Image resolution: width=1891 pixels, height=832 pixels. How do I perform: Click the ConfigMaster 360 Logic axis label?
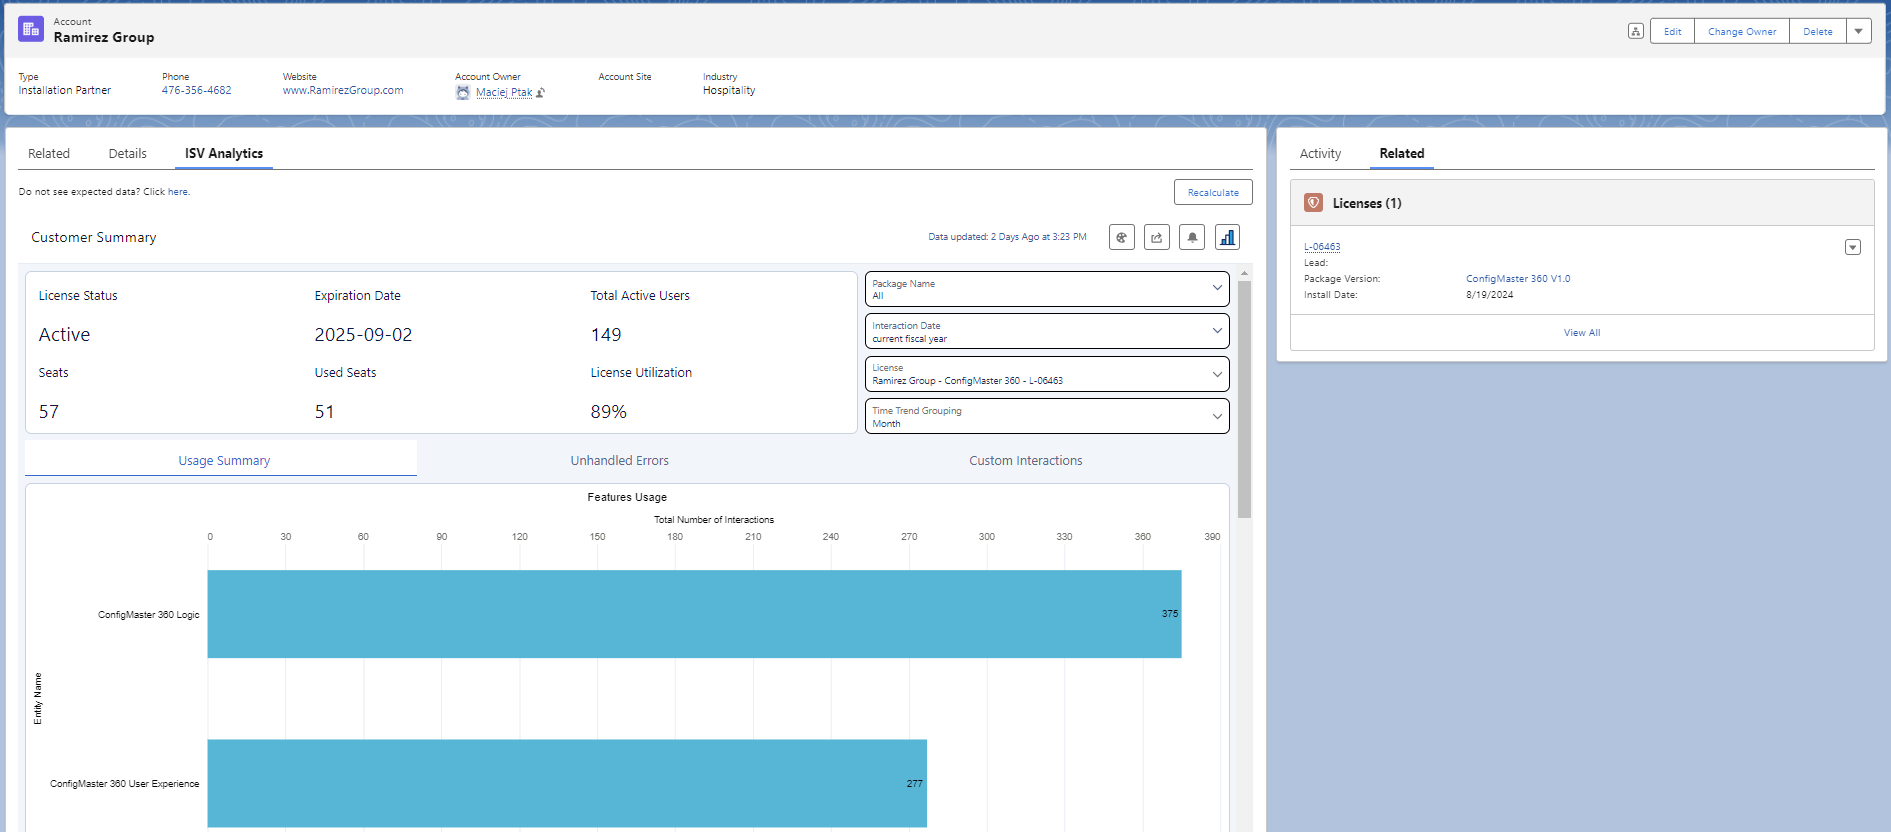[x=149, y=615]
